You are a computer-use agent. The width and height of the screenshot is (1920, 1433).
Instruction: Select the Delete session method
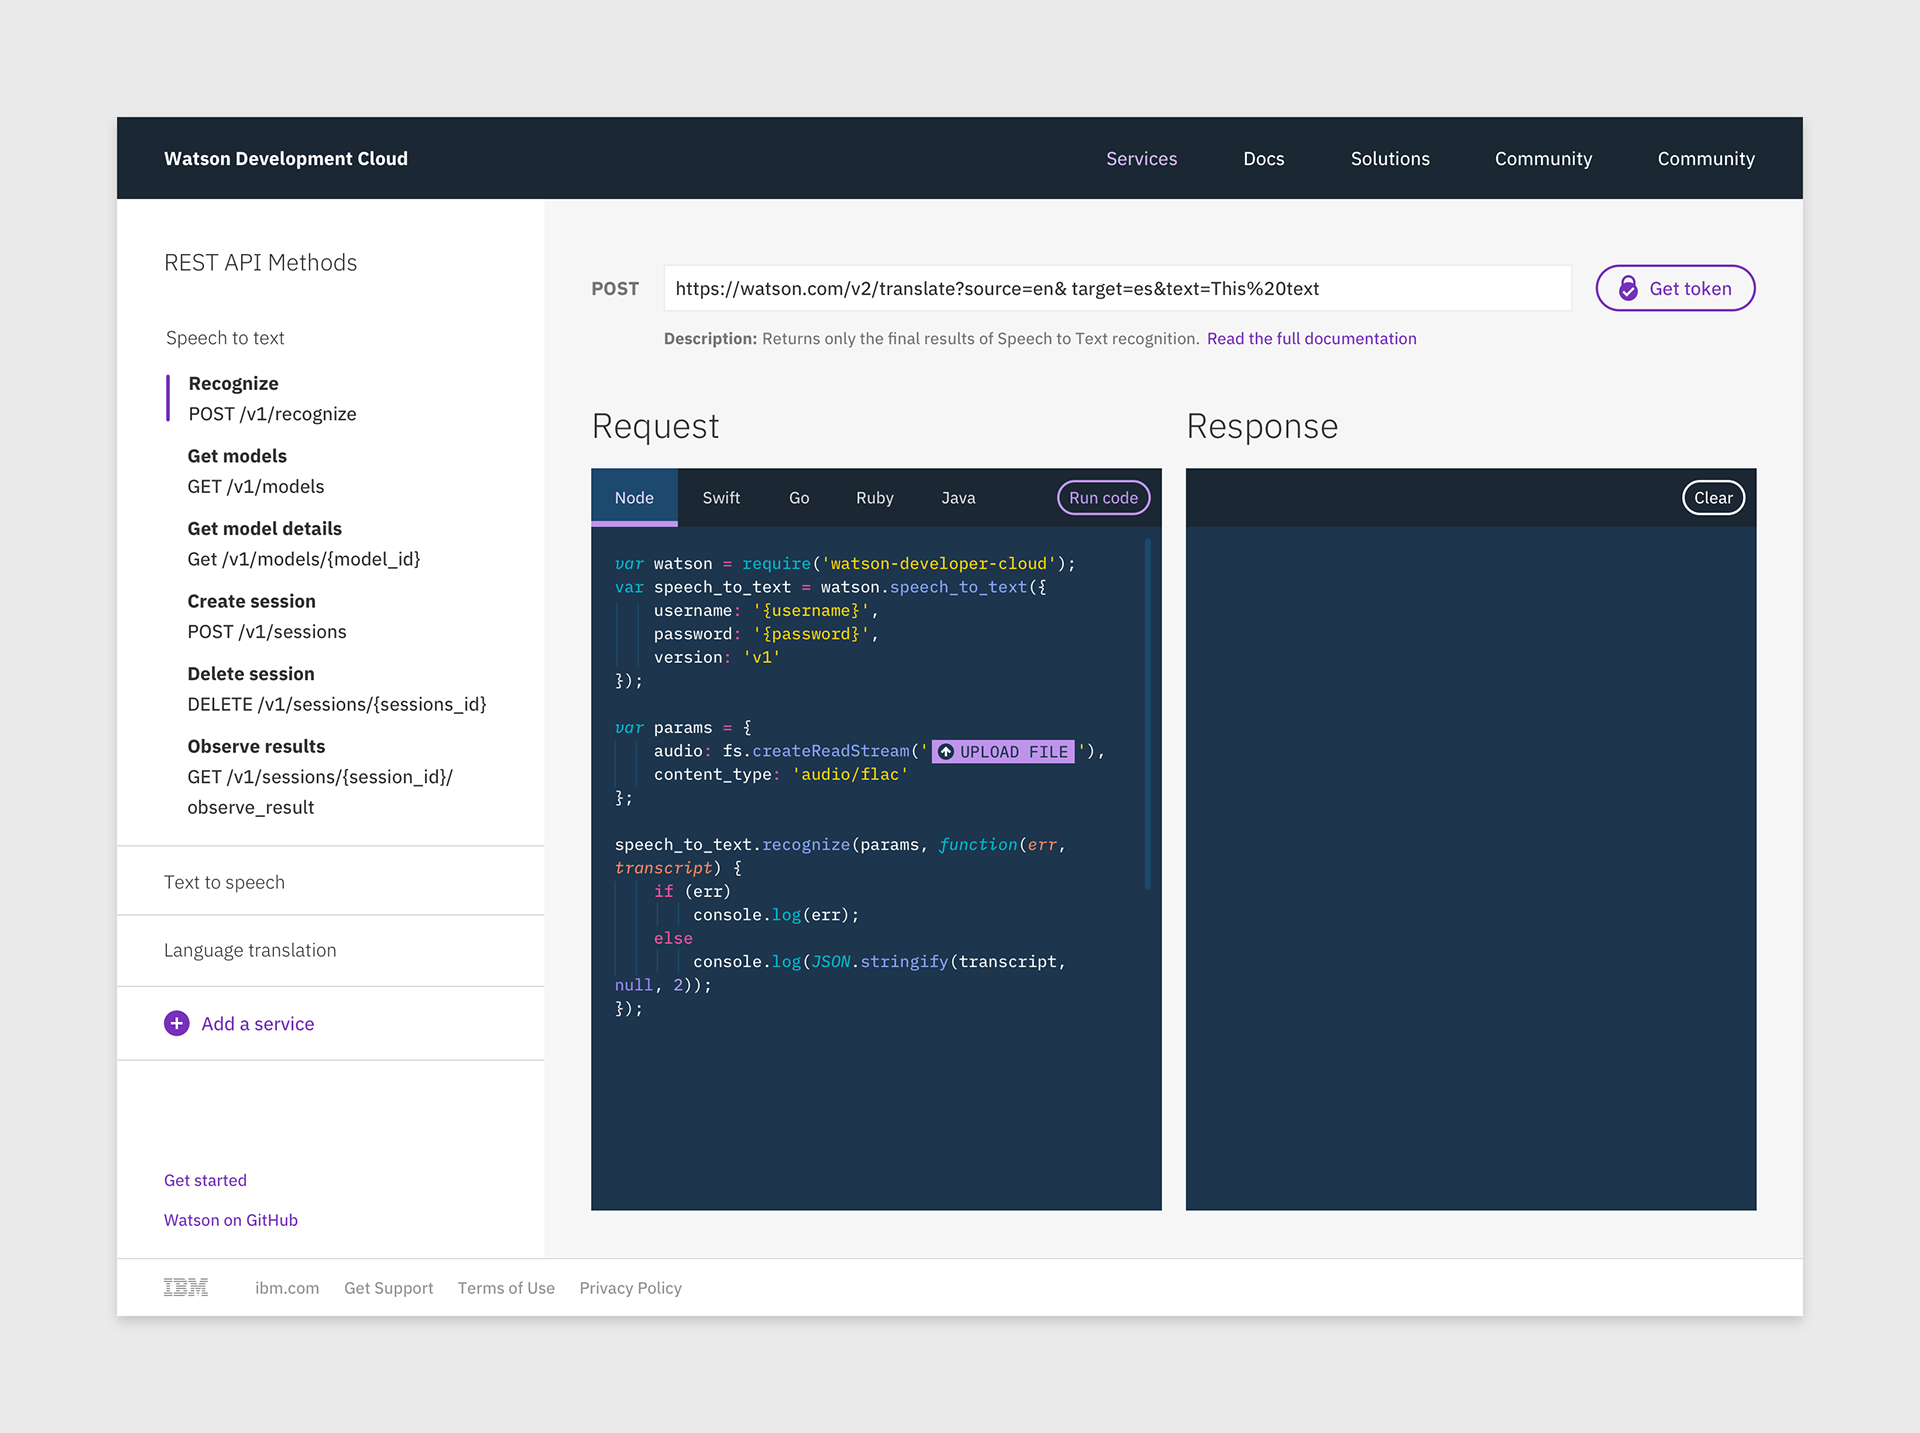click(x=336, y=689)
